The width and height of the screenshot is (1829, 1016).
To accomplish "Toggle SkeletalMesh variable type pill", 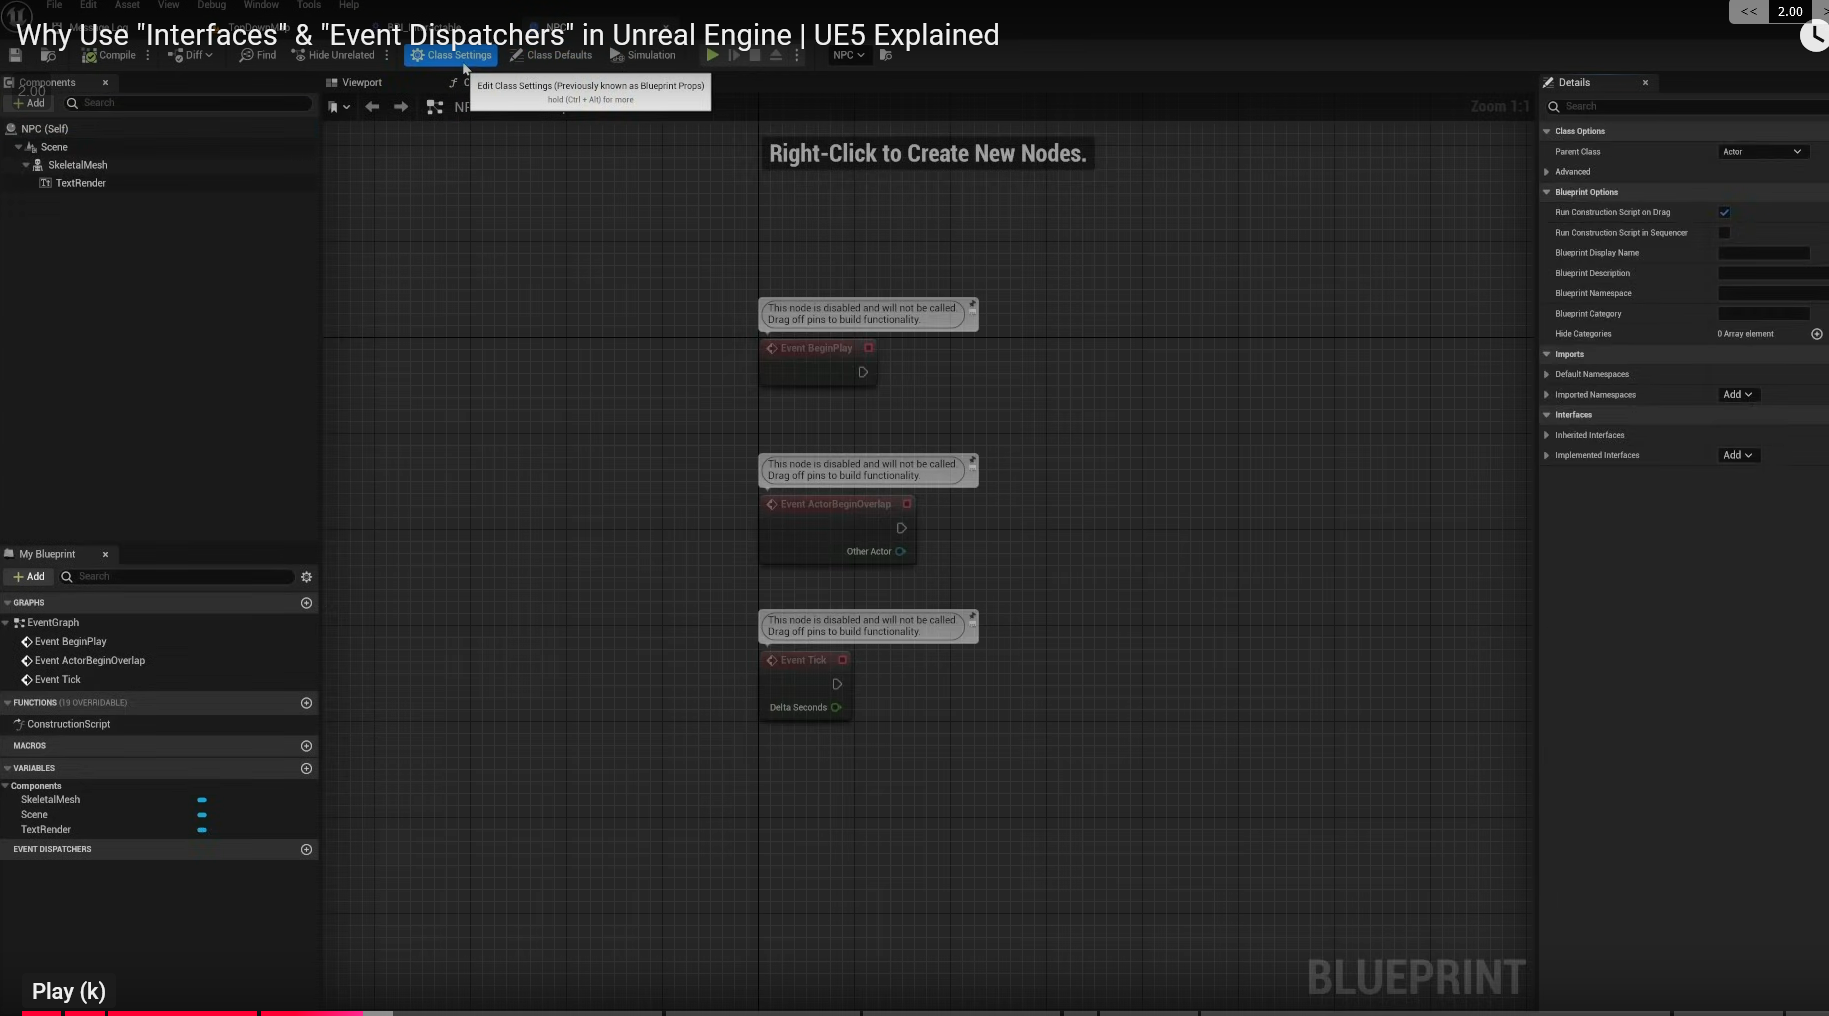I will [202, 800].
